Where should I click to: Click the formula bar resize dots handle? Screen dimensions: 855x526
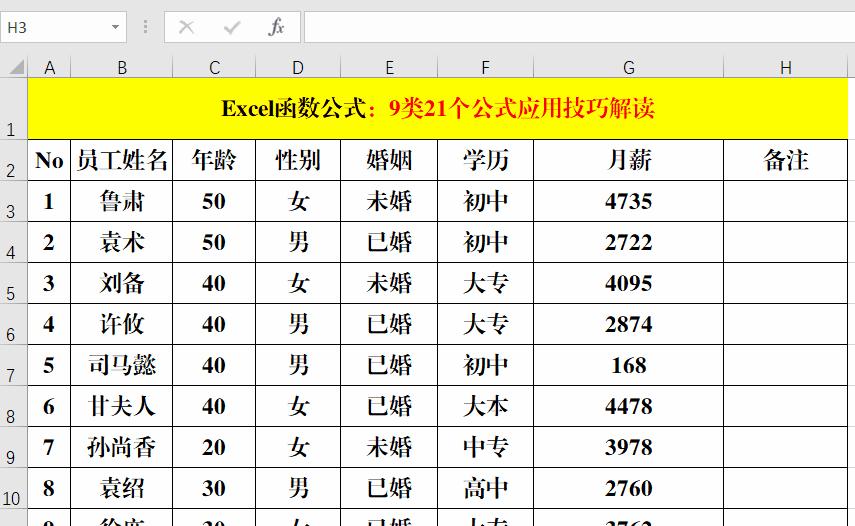(145, 27)
